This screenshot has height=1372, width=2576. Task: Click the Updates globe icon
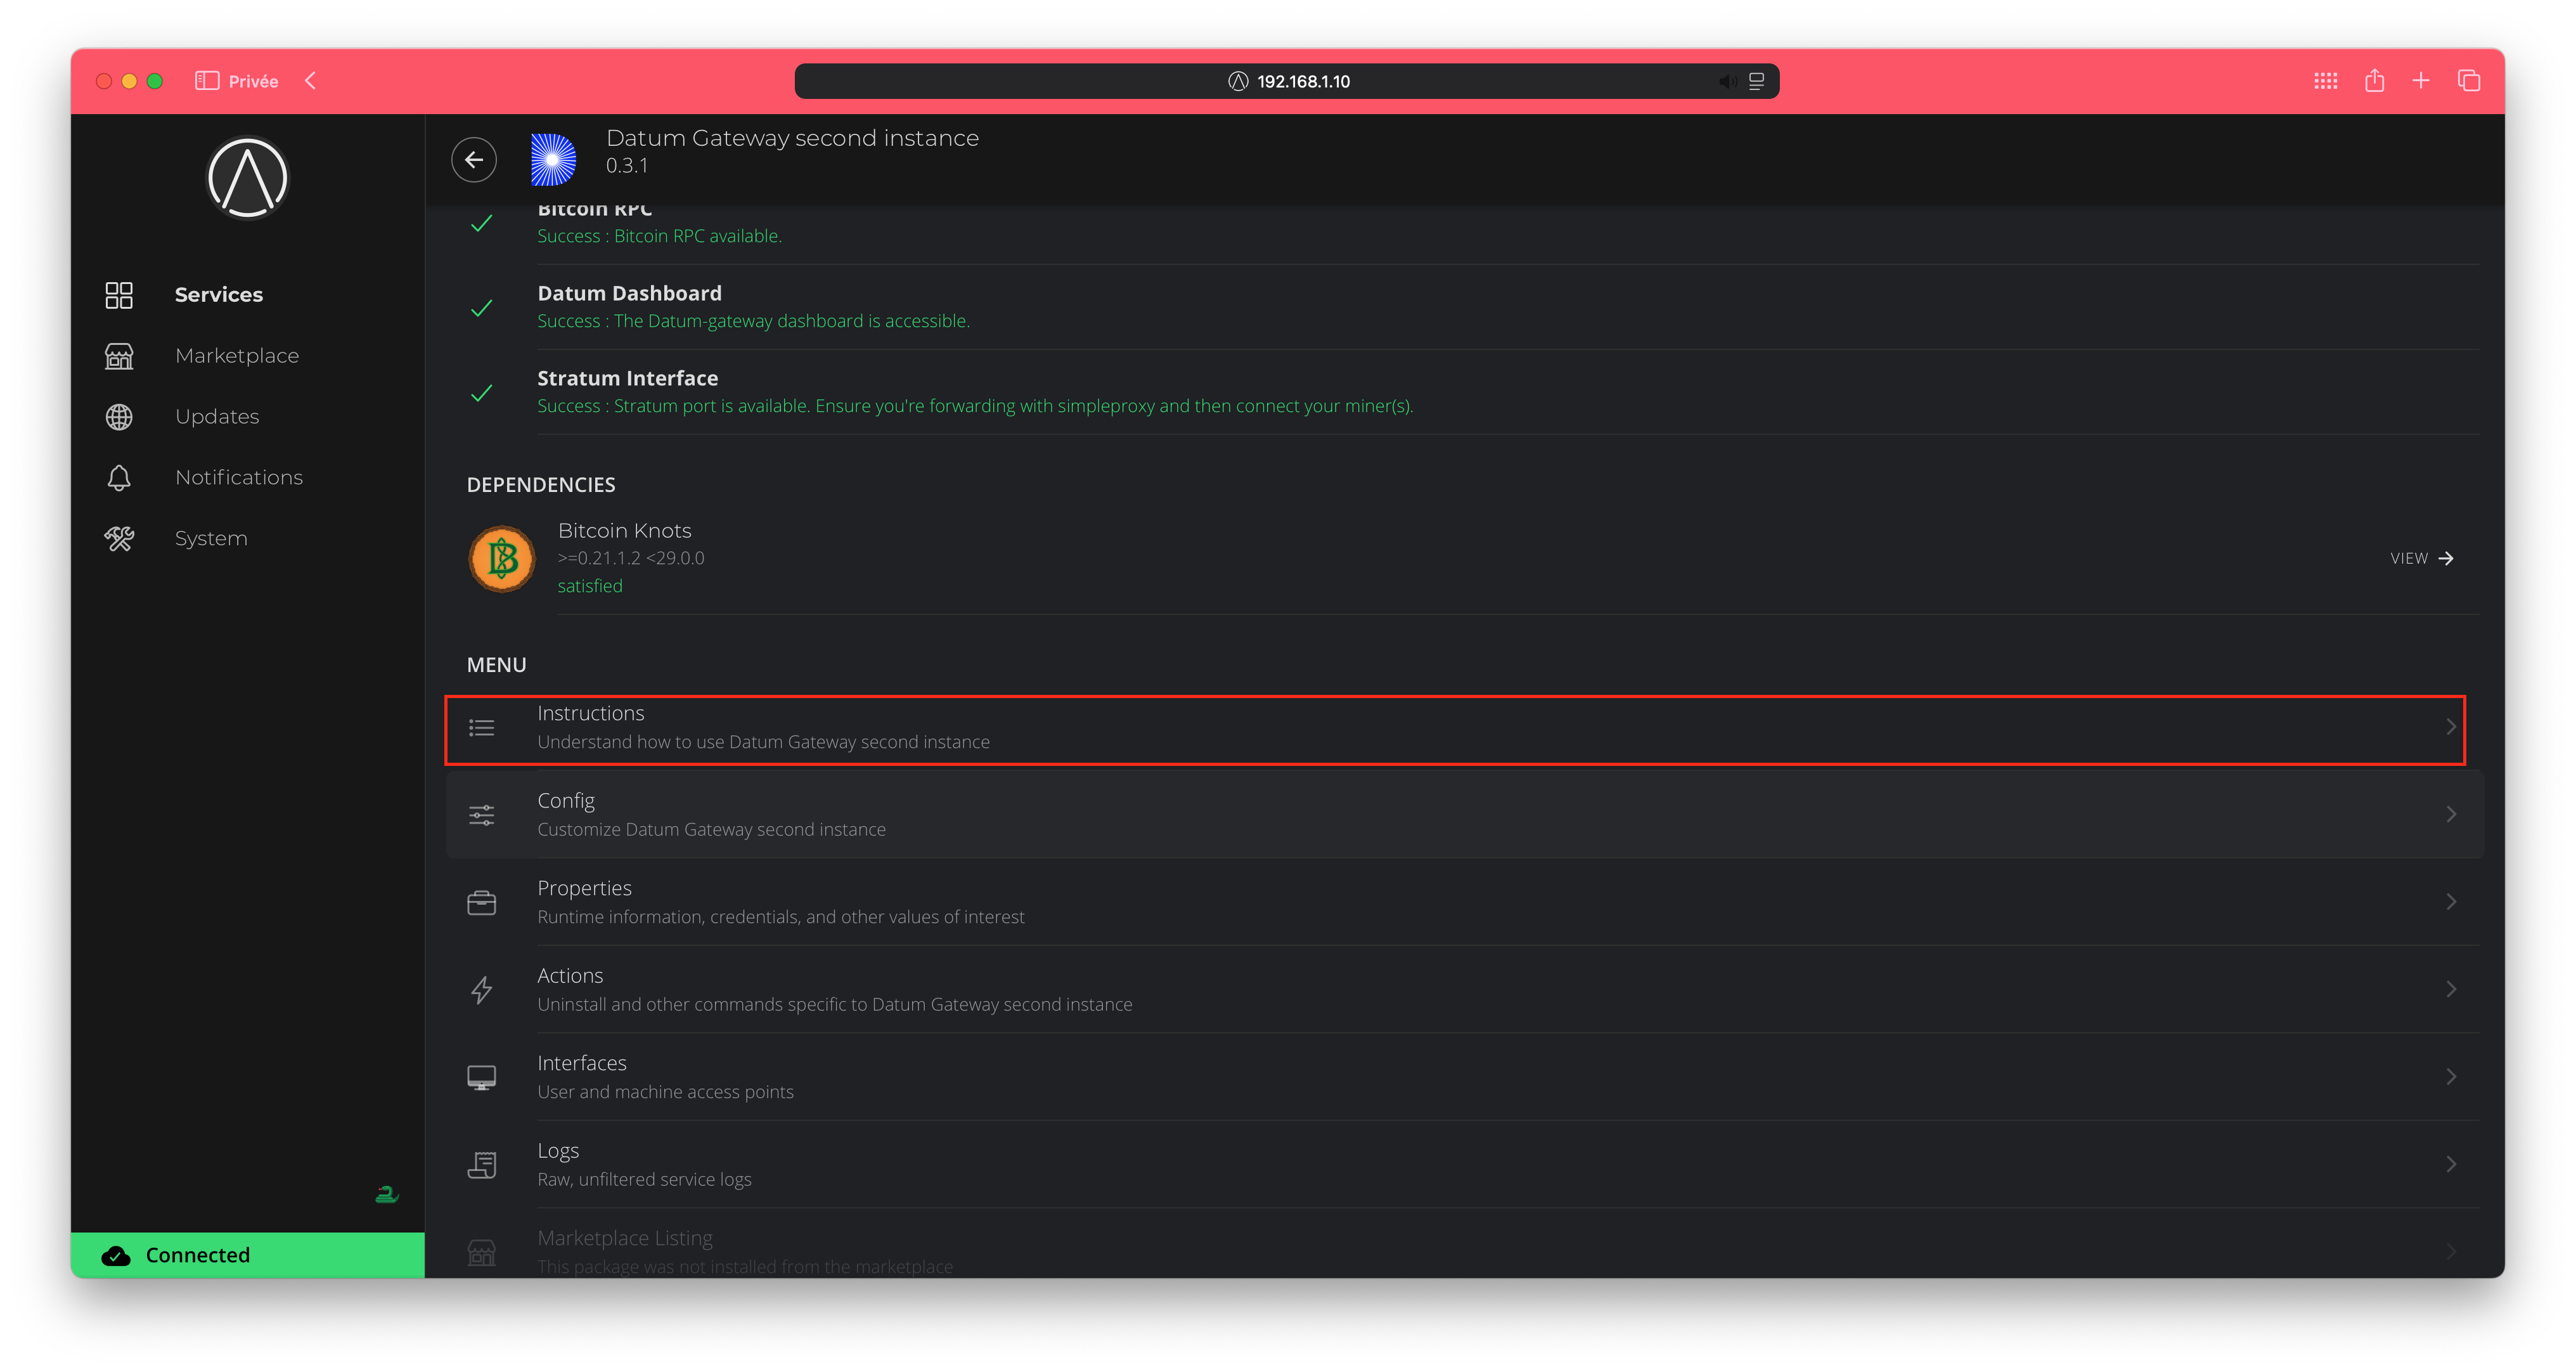[x=119, y=417]
